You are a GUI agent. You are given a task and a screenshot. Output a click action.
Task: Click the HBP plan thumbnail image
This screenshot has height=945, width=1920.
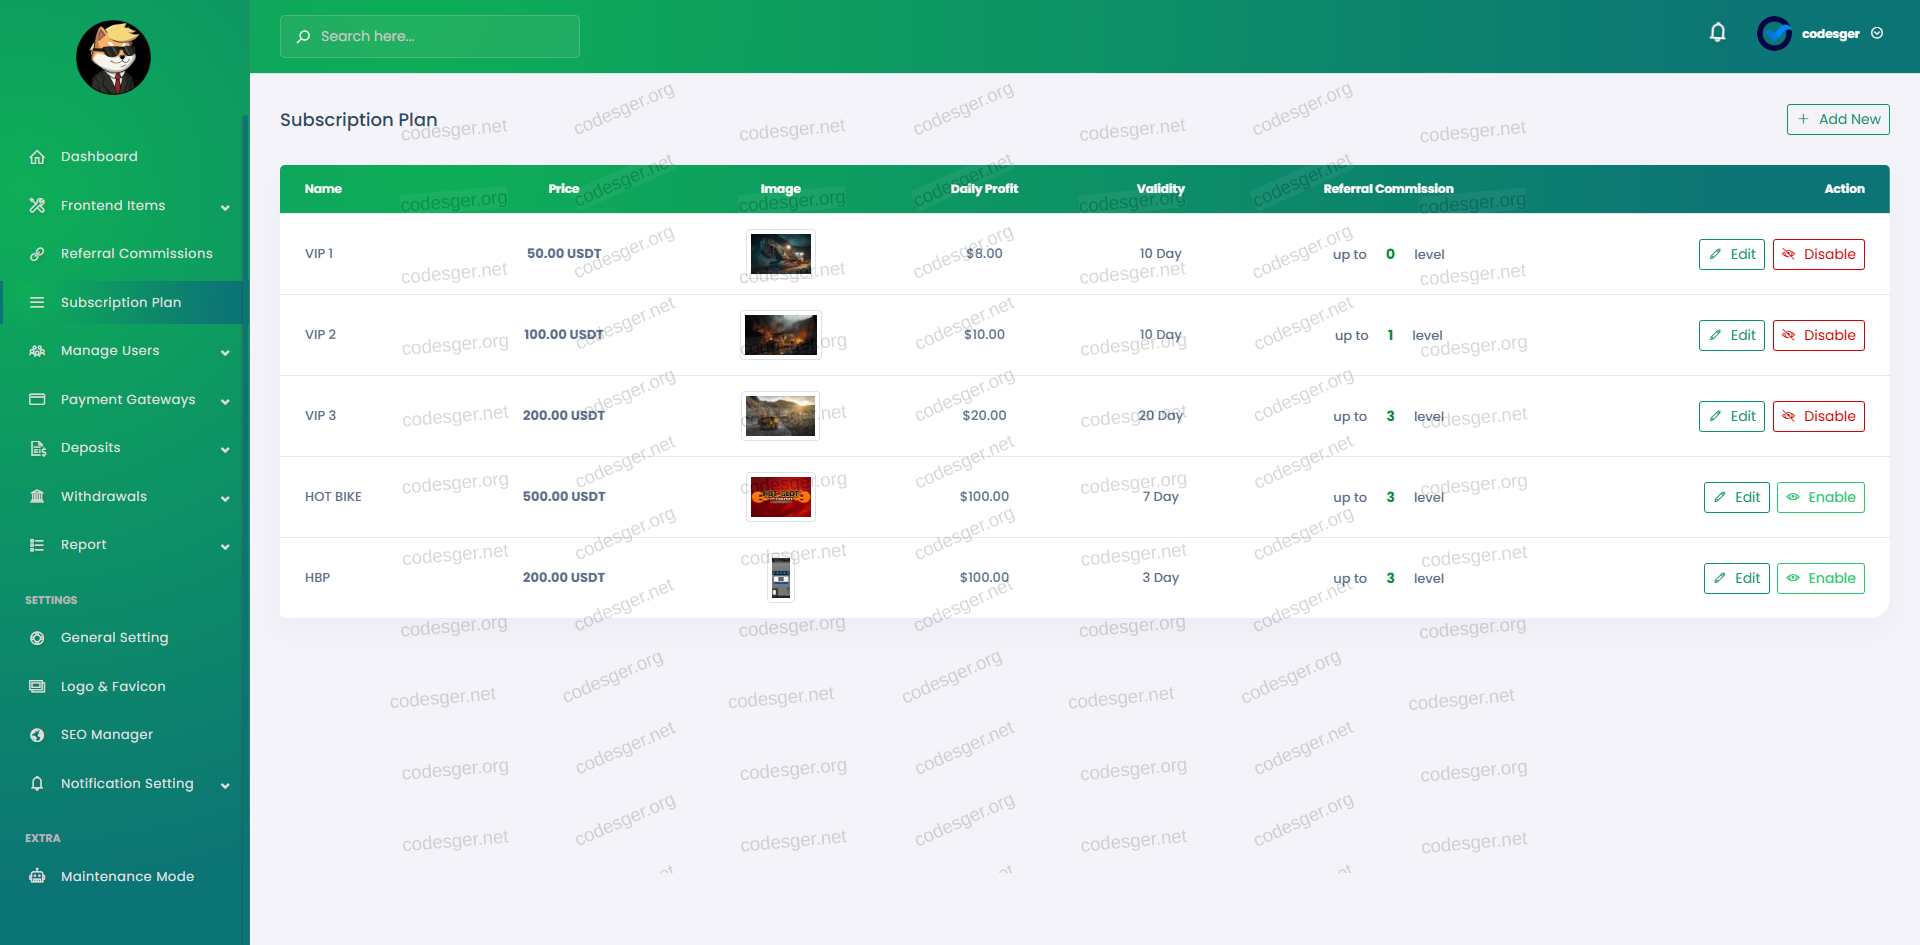[x=781, y=578]
